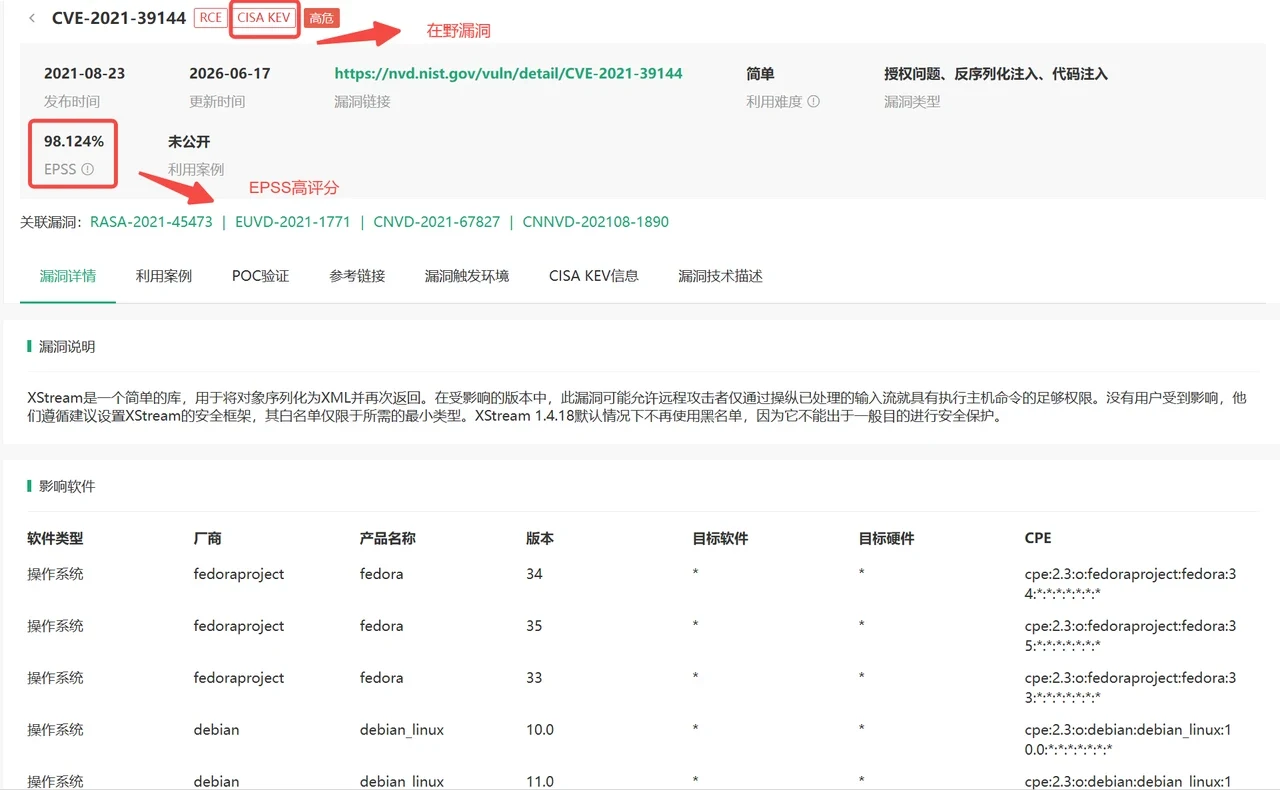Click the EPSS score 98.124%

tap(74, 142)
